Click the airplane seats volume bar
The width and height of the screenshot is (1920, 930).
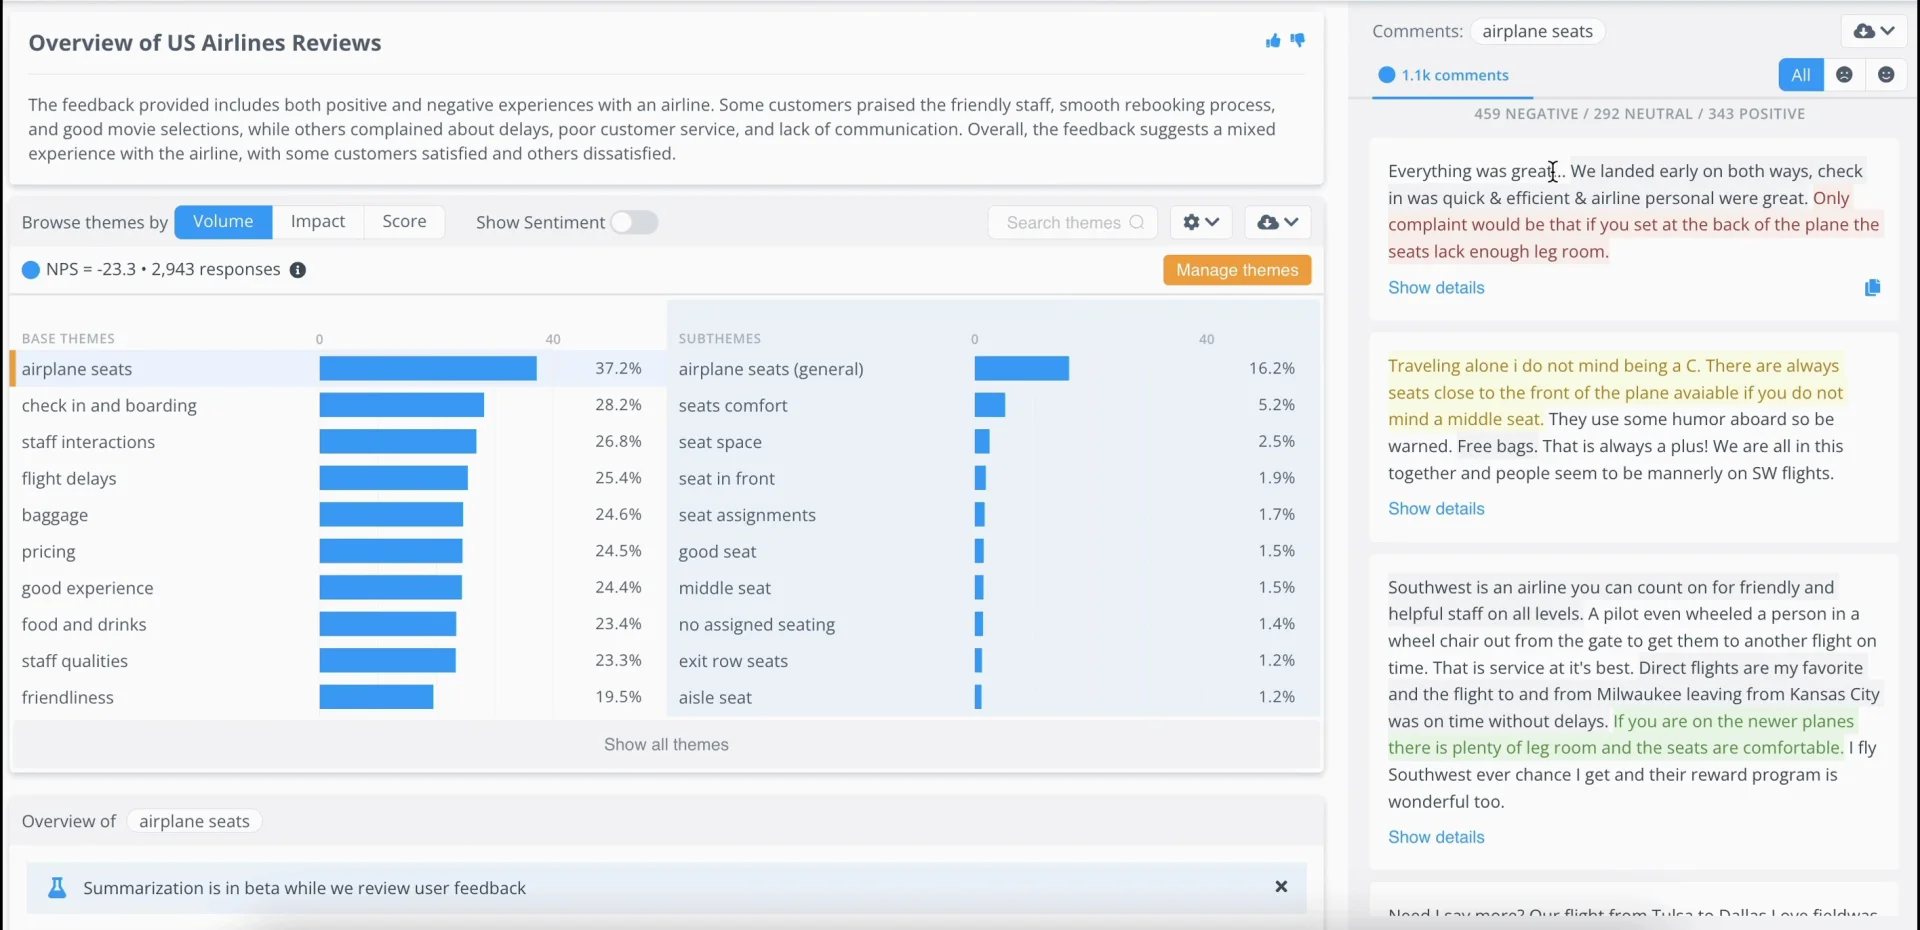coord(428,369)
